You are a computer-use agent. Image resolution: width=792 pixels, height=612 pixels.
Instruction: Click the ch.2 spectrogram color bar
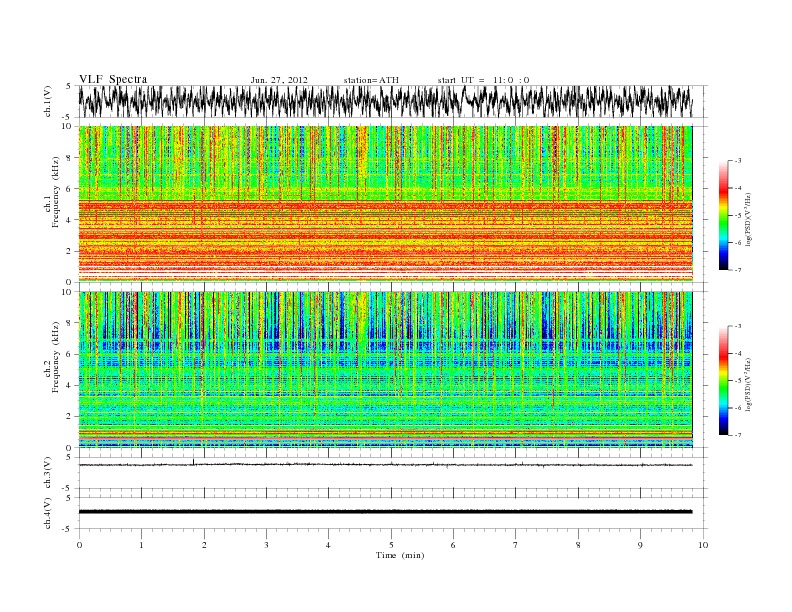[x=723, y=380]
